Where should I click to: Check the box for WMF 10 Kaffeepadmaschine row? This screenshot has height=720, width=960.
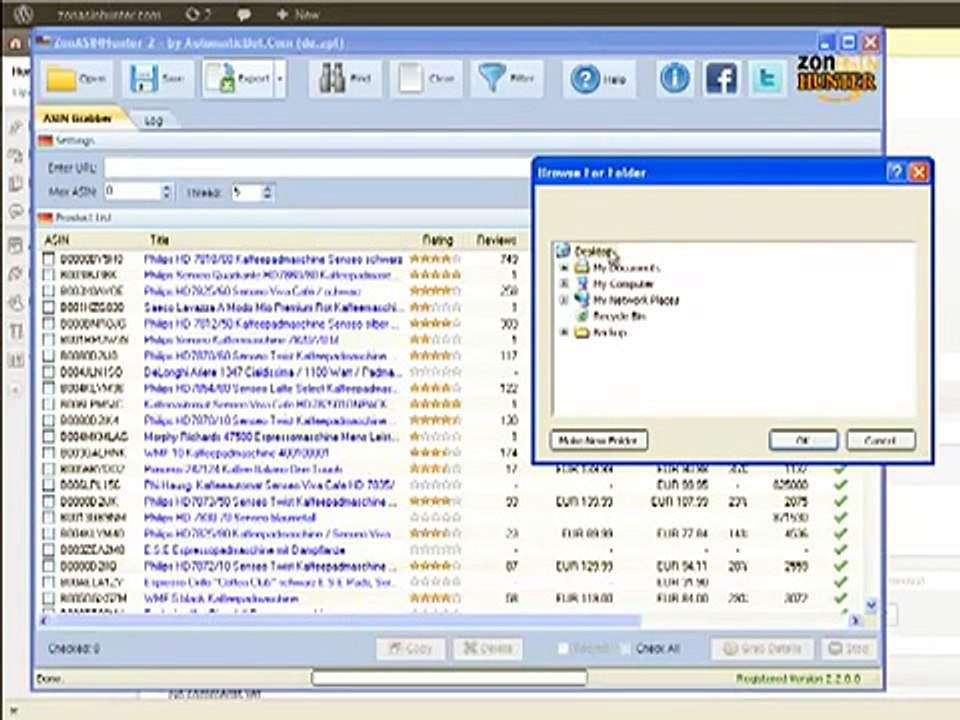[x=48, y=453]
